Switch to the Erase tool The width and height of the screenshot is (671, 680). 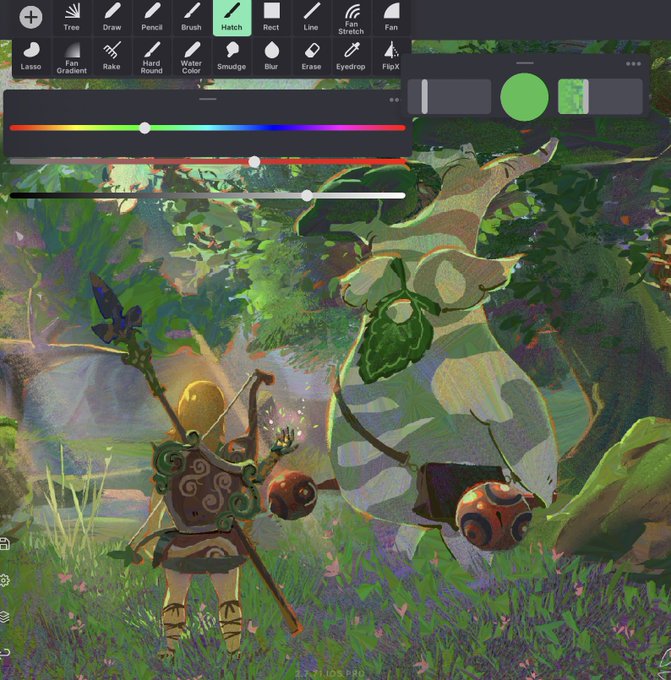311,57
